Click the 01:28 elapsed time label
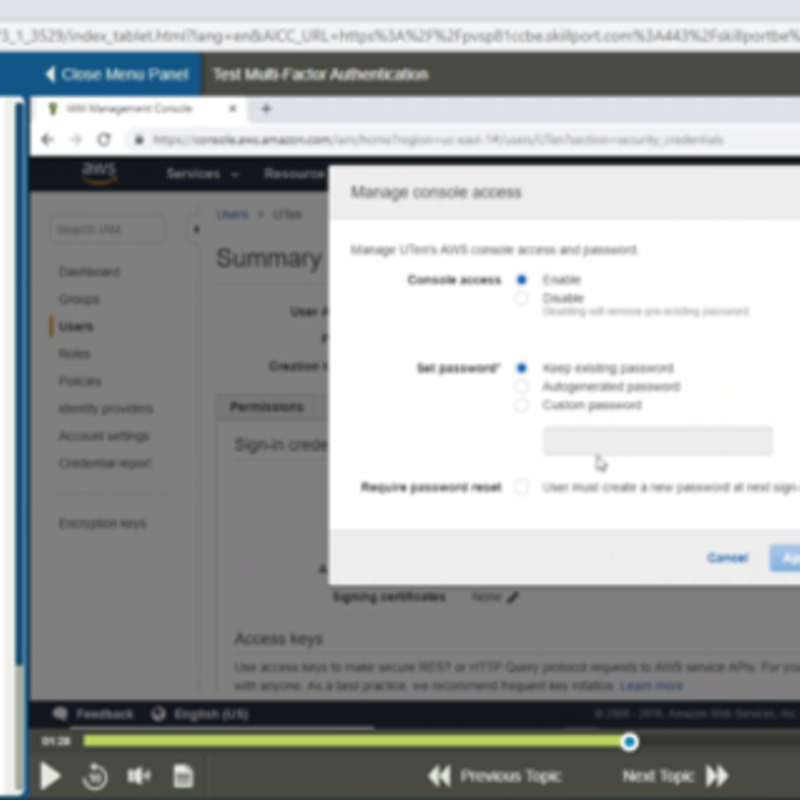 tap(56, 741)
